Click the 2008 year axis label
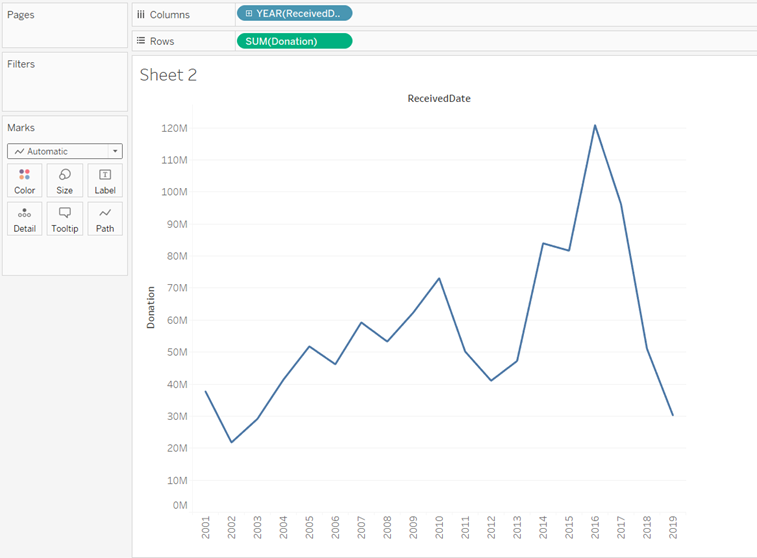The image size is (757, 558). [387, 527]
